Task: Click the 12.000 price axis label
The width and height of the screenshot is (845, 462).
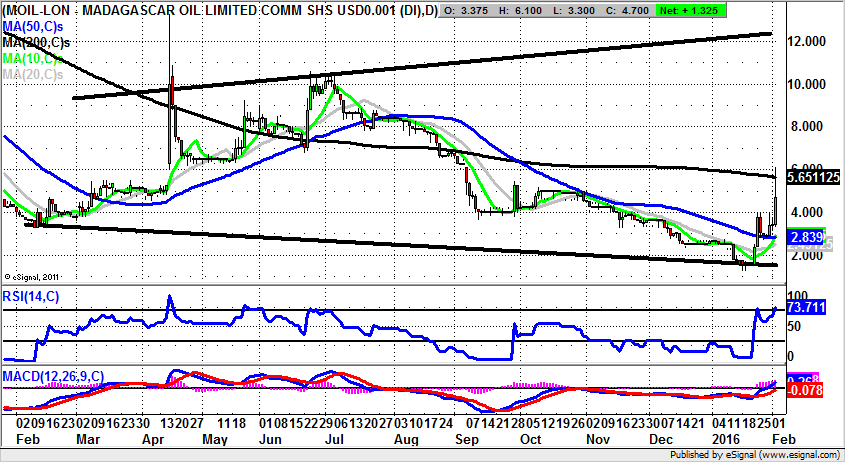Action: click(x=806, y=41)
